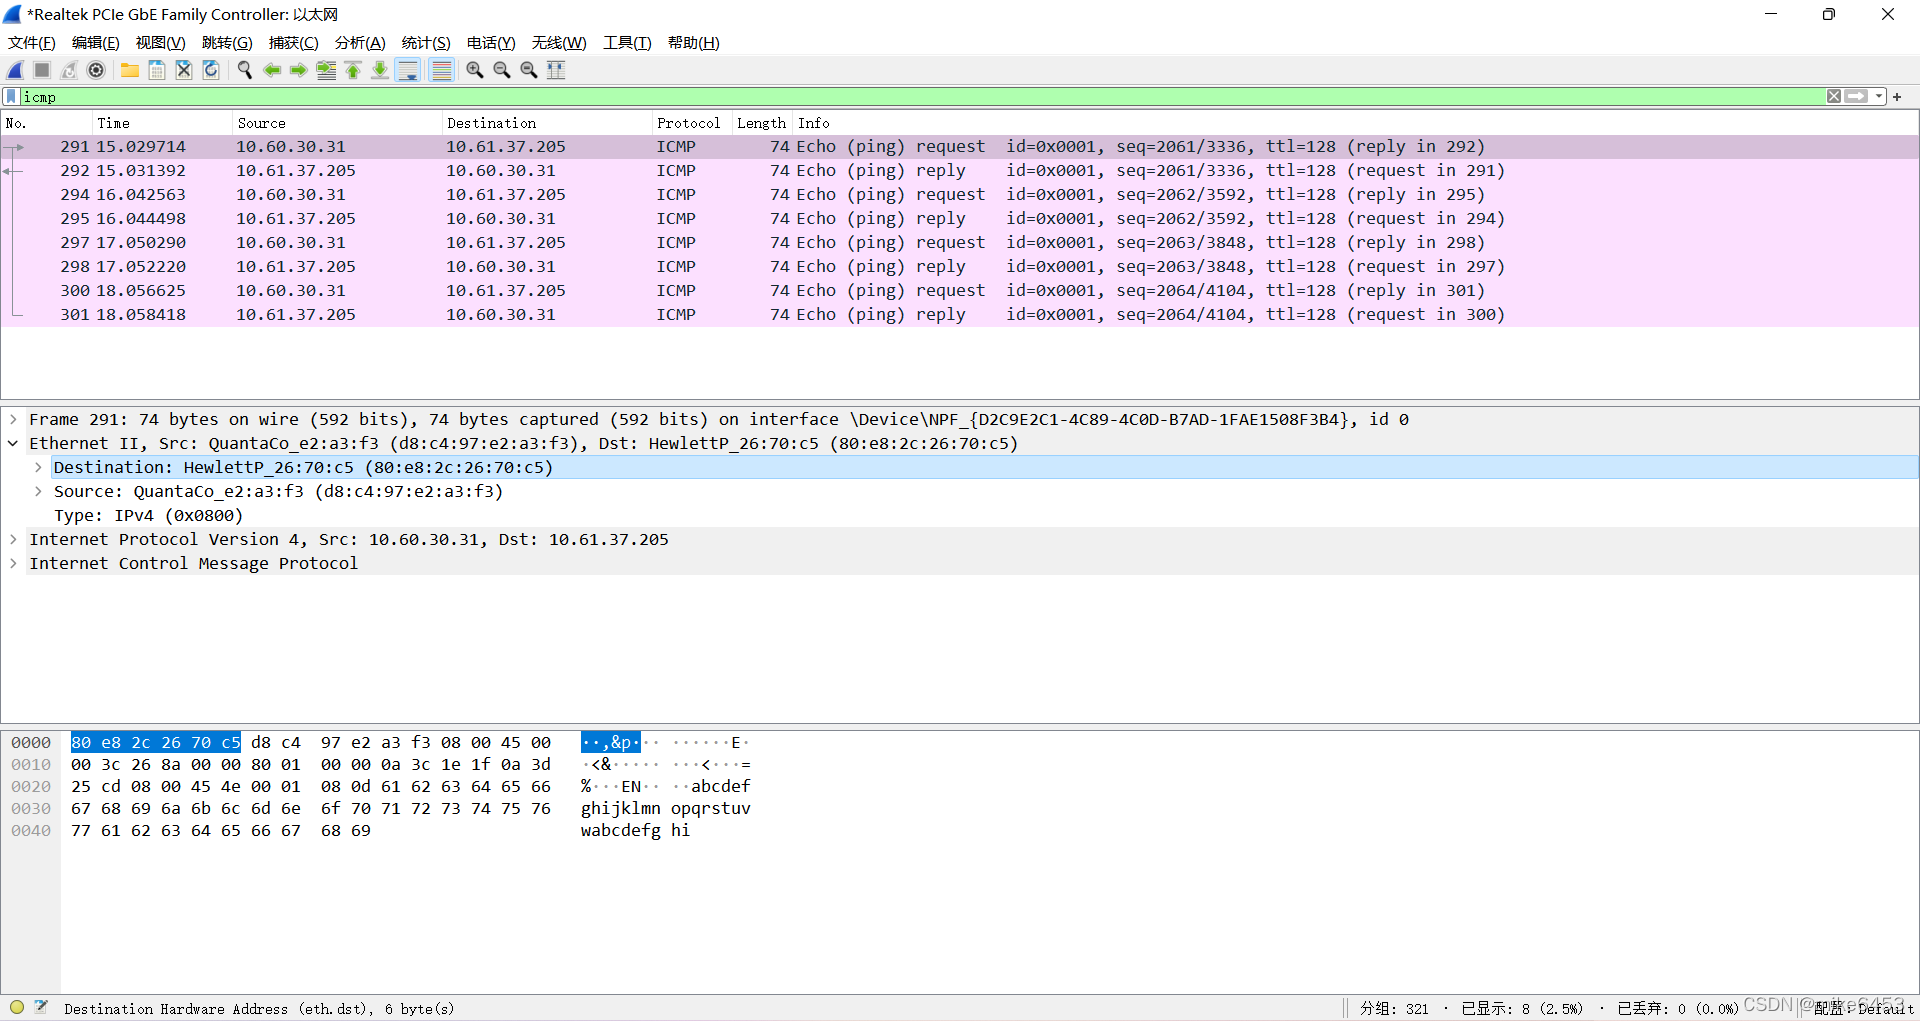Select packet 292 echo reply row
1920x1021 pixels.
point(960,170)
